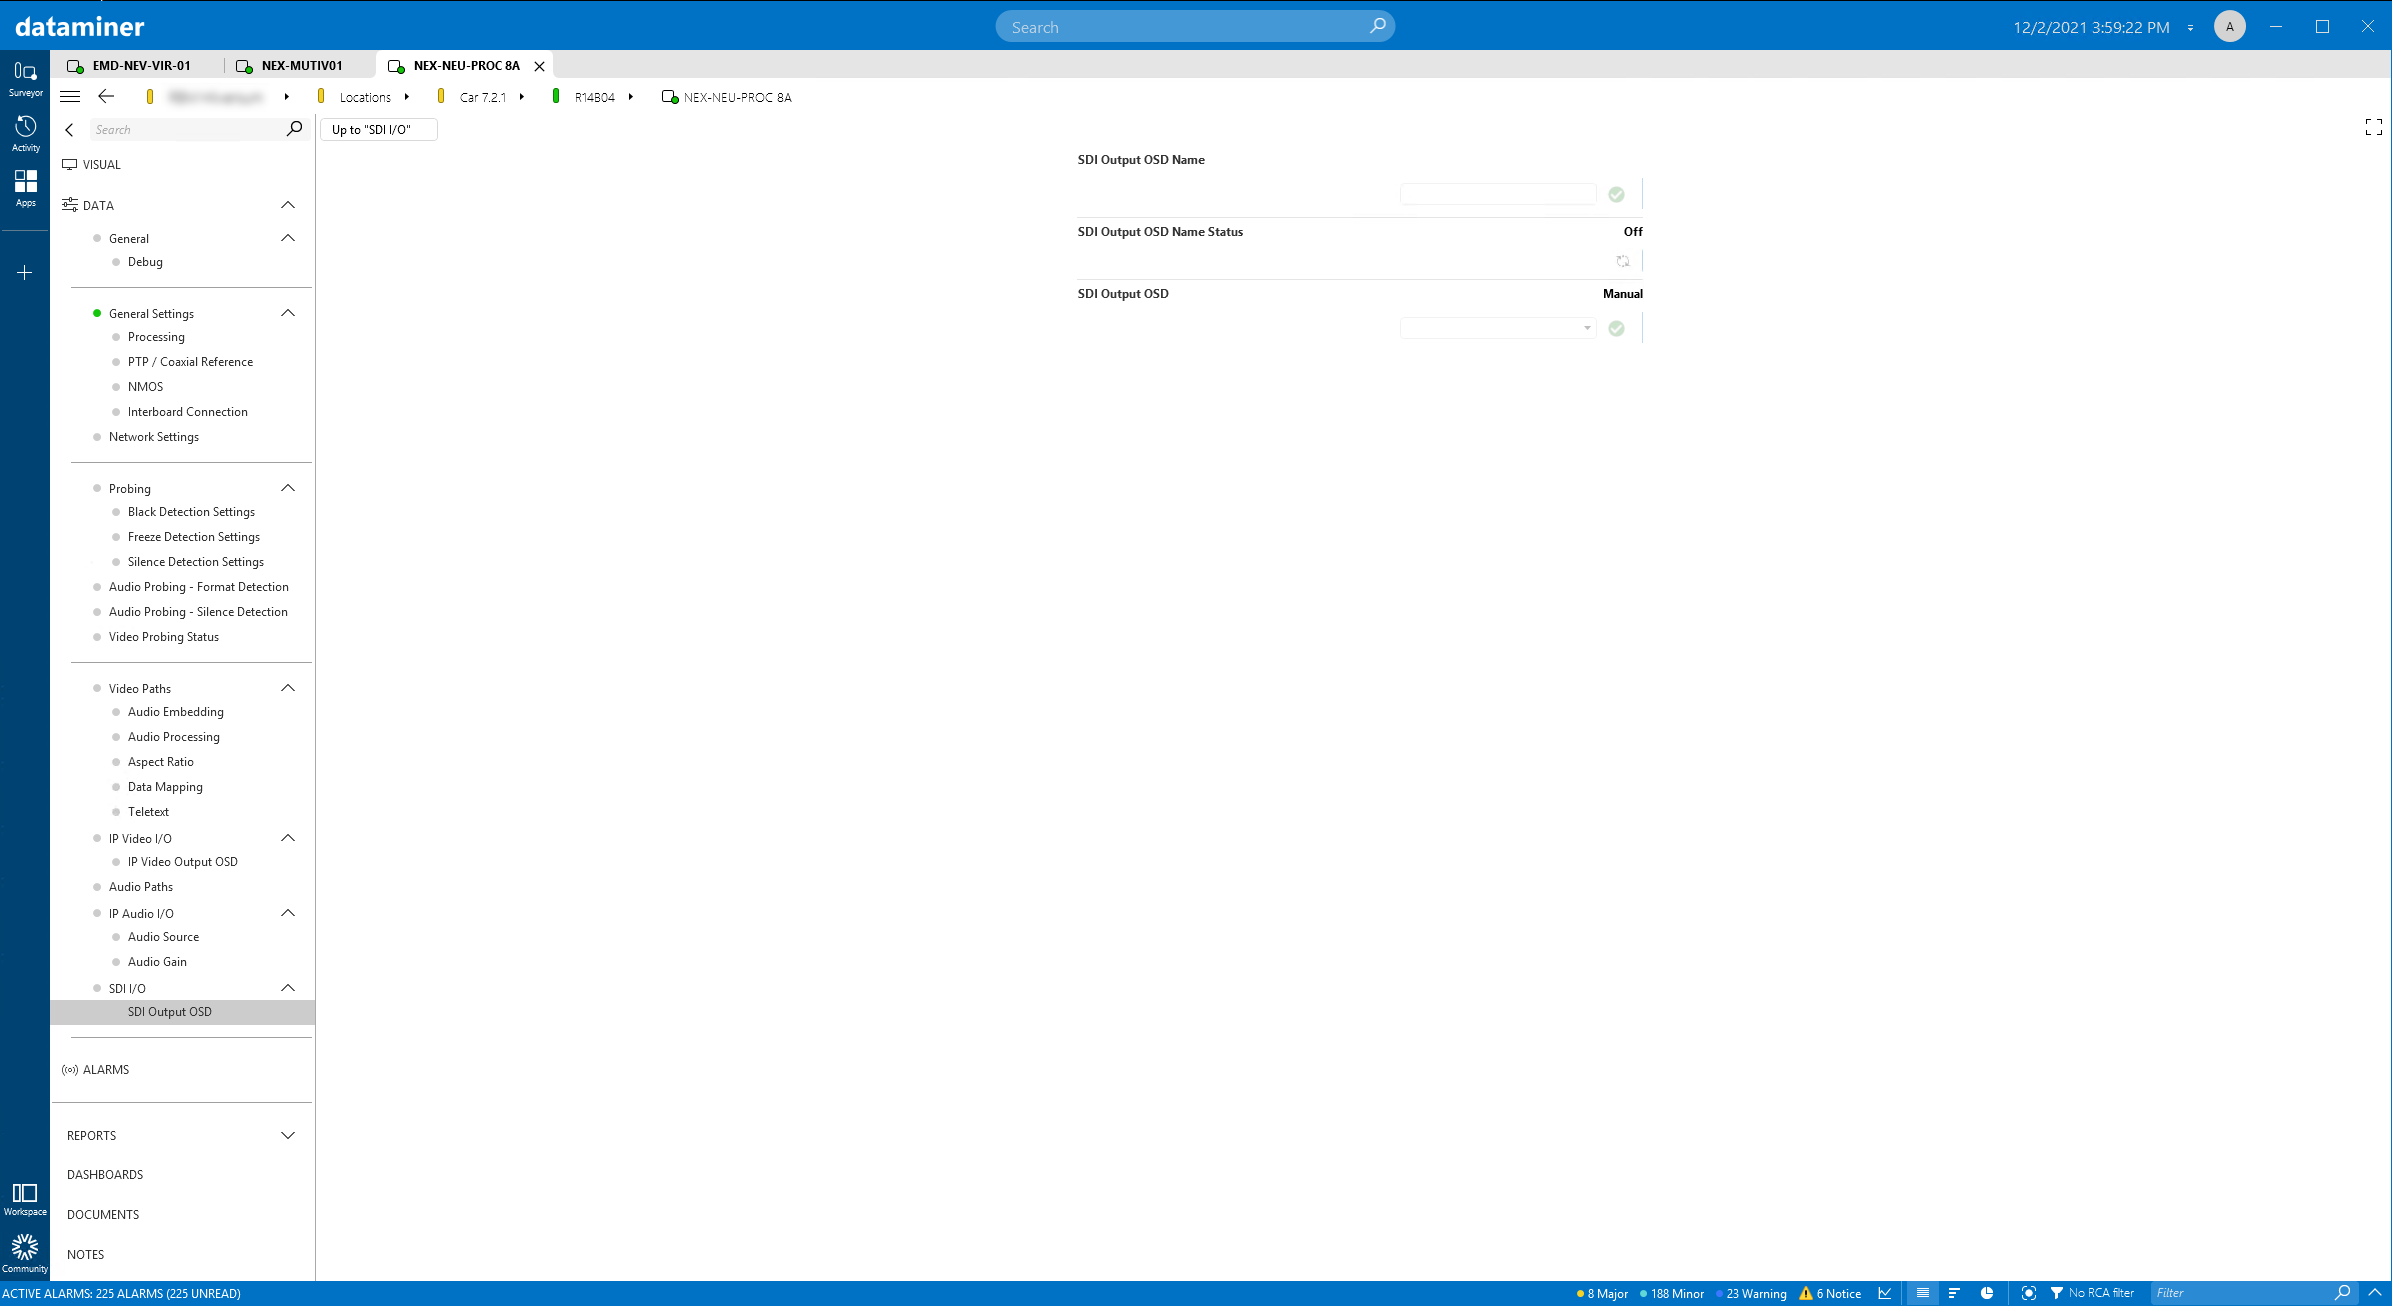Image resolution: width=2392 pixels, height=1306 pixels.
Task: Open the PTP / Coaxial Reference page
Action: (190, 362)
